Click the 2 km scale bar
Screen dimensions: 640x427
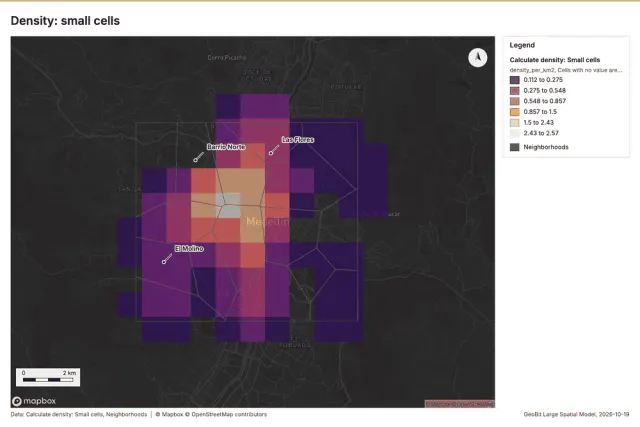point(48,377)
